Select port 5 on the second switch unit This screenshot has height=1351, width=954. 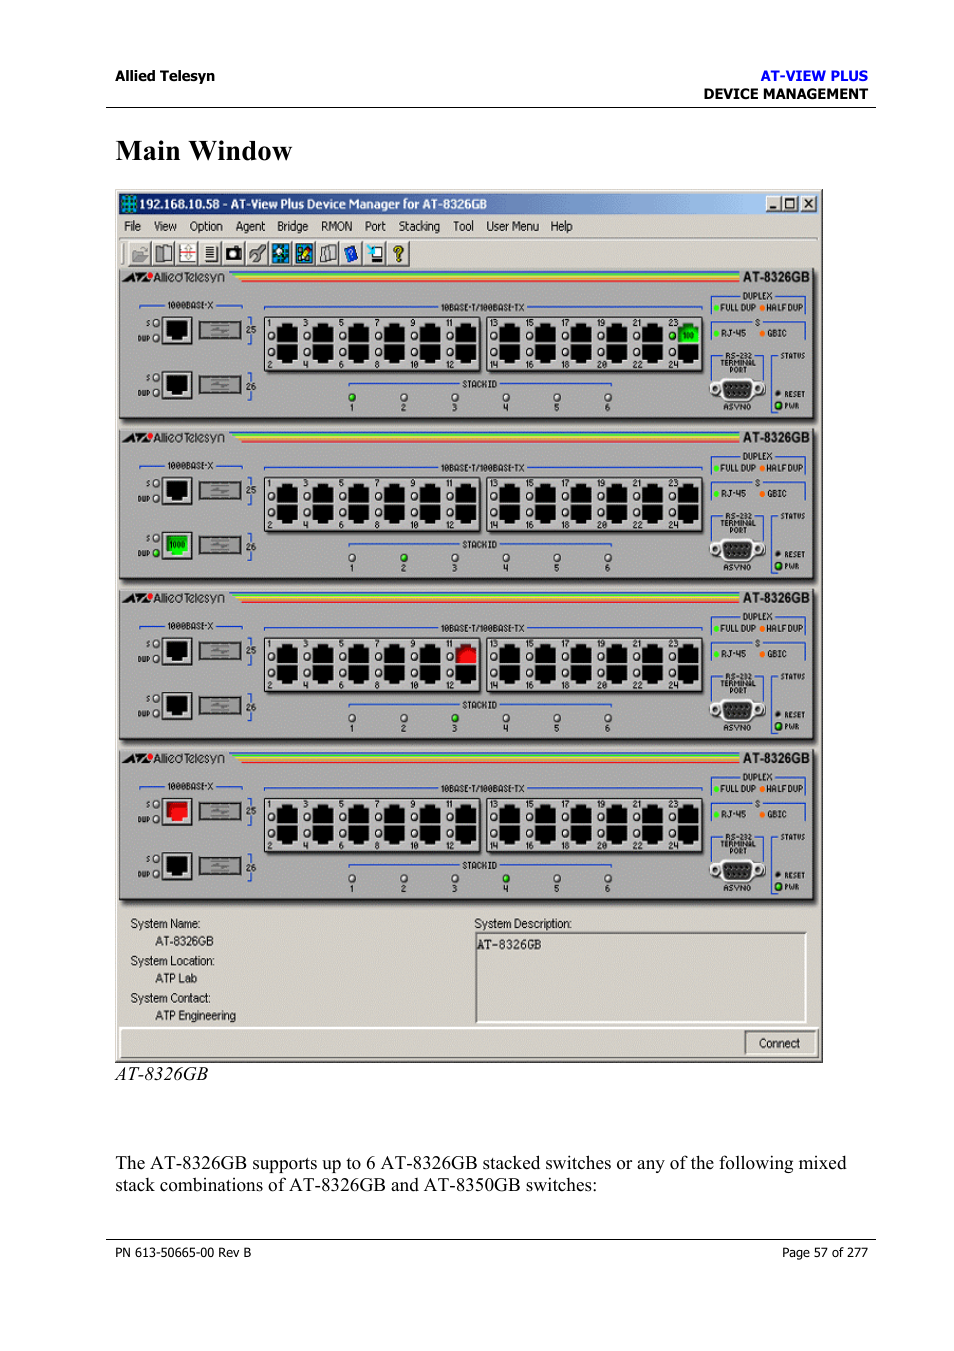click(358, 495)
